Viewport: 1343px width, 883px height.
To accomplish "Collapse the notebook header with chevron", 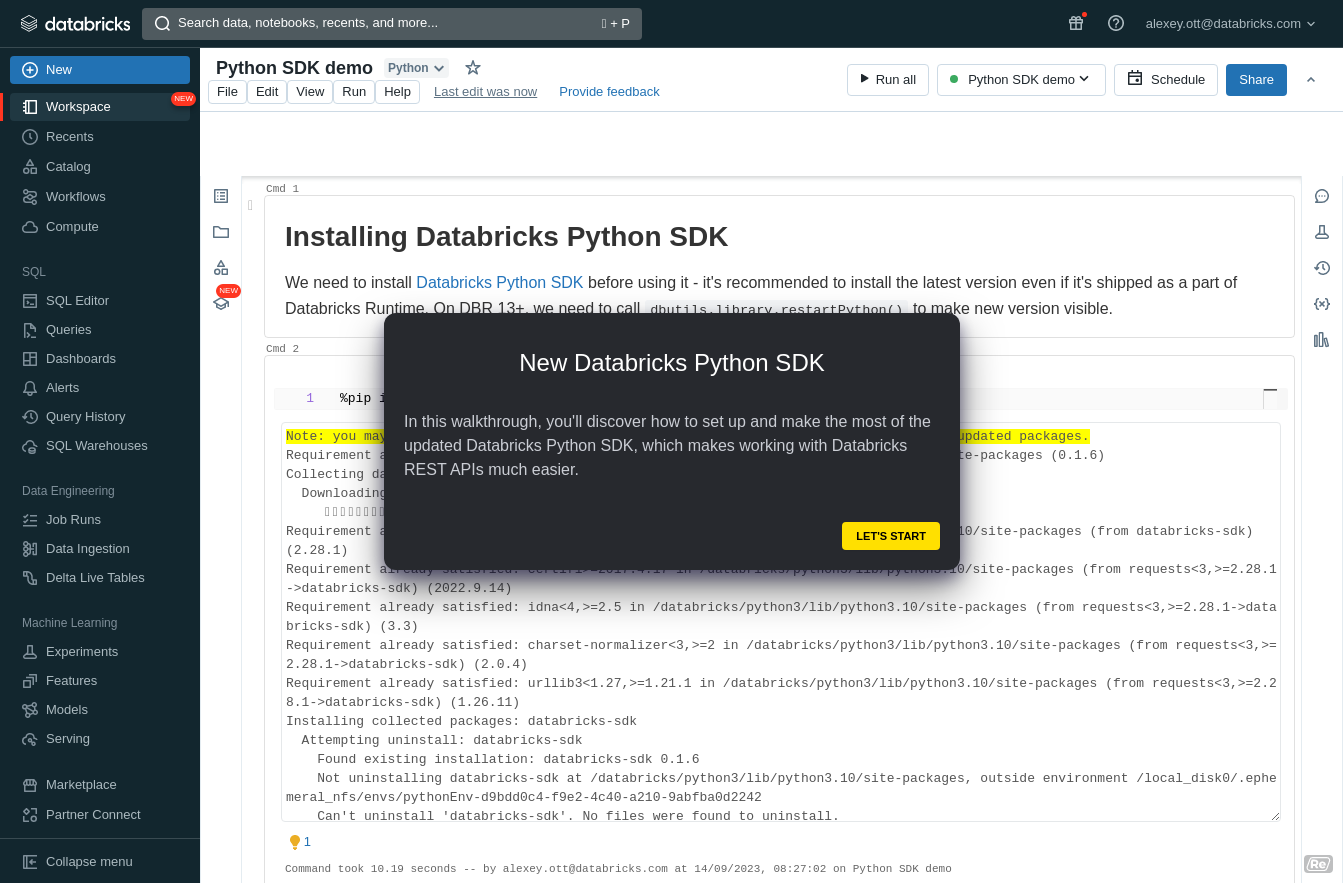I will point(1311,80).
